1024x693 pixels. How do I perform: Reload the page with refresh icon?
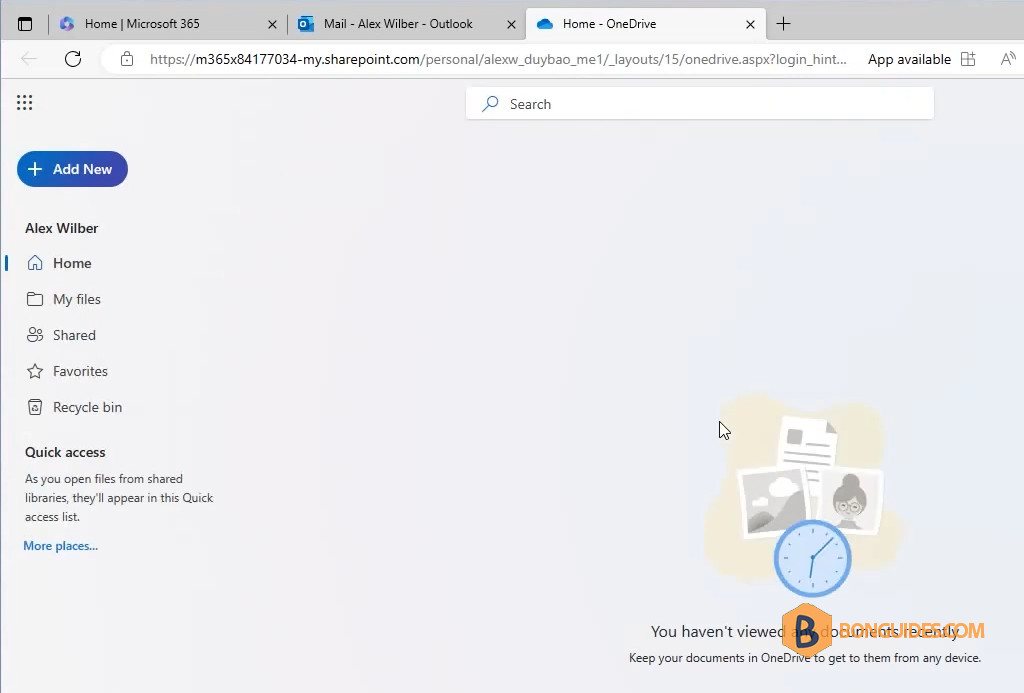(73, 59)
